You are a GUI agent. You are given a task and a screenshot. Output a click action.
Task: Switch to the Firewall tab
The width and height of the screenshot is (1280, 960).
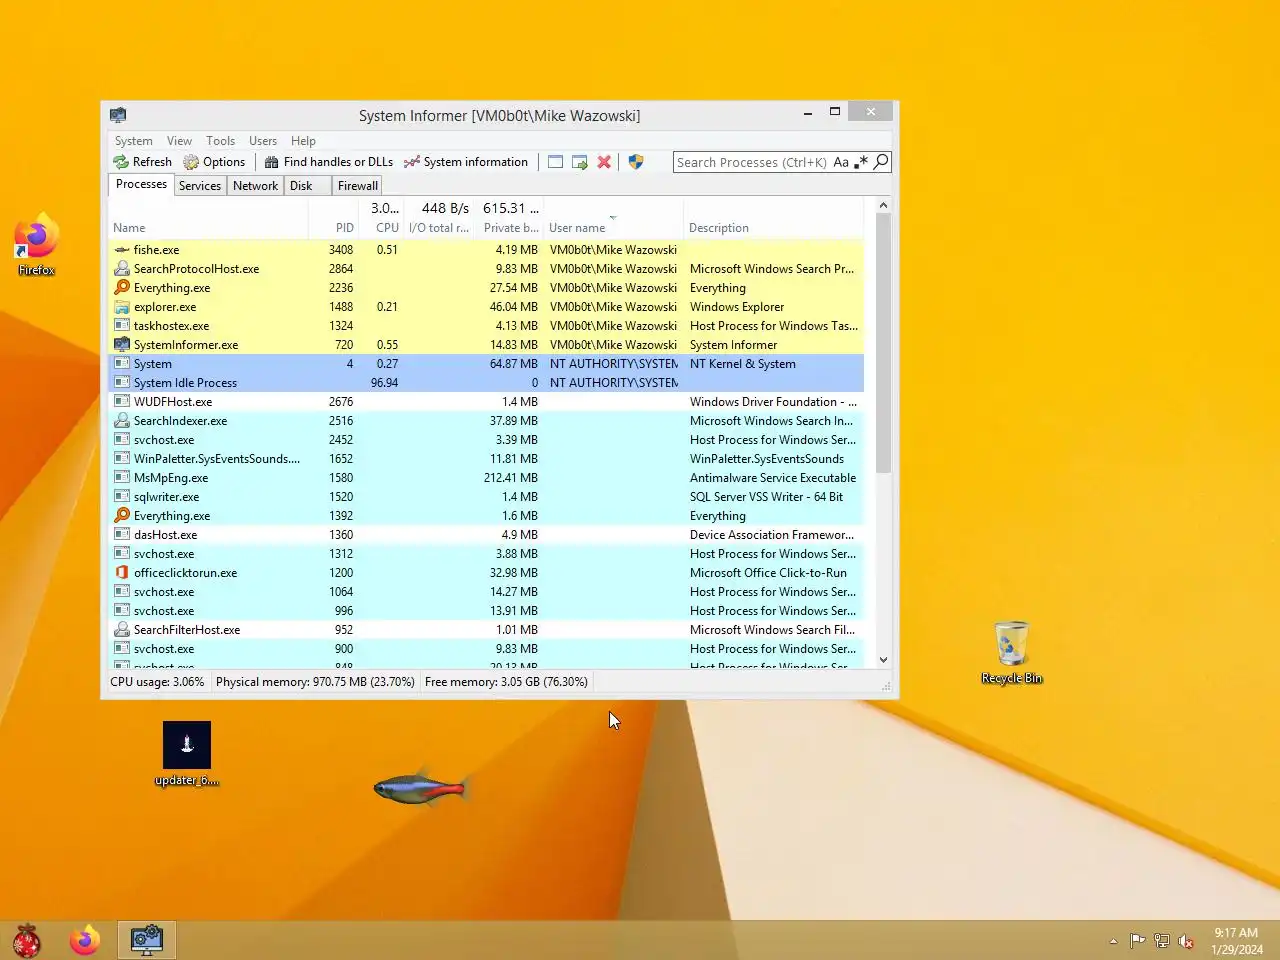point(358,186)
